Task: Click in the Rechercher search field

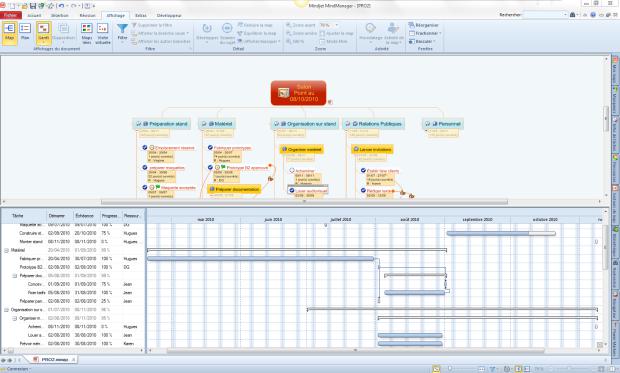Action: (x=542, y=15)
